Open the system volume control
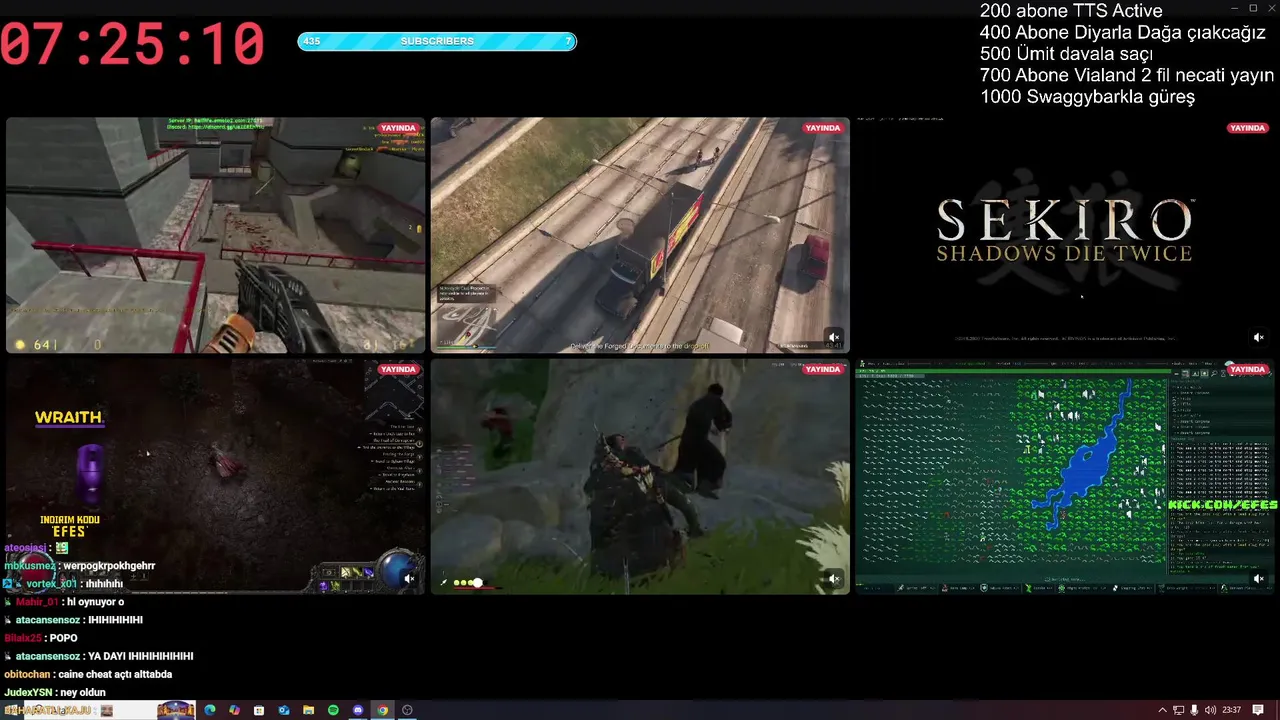 pos(1210,710)
